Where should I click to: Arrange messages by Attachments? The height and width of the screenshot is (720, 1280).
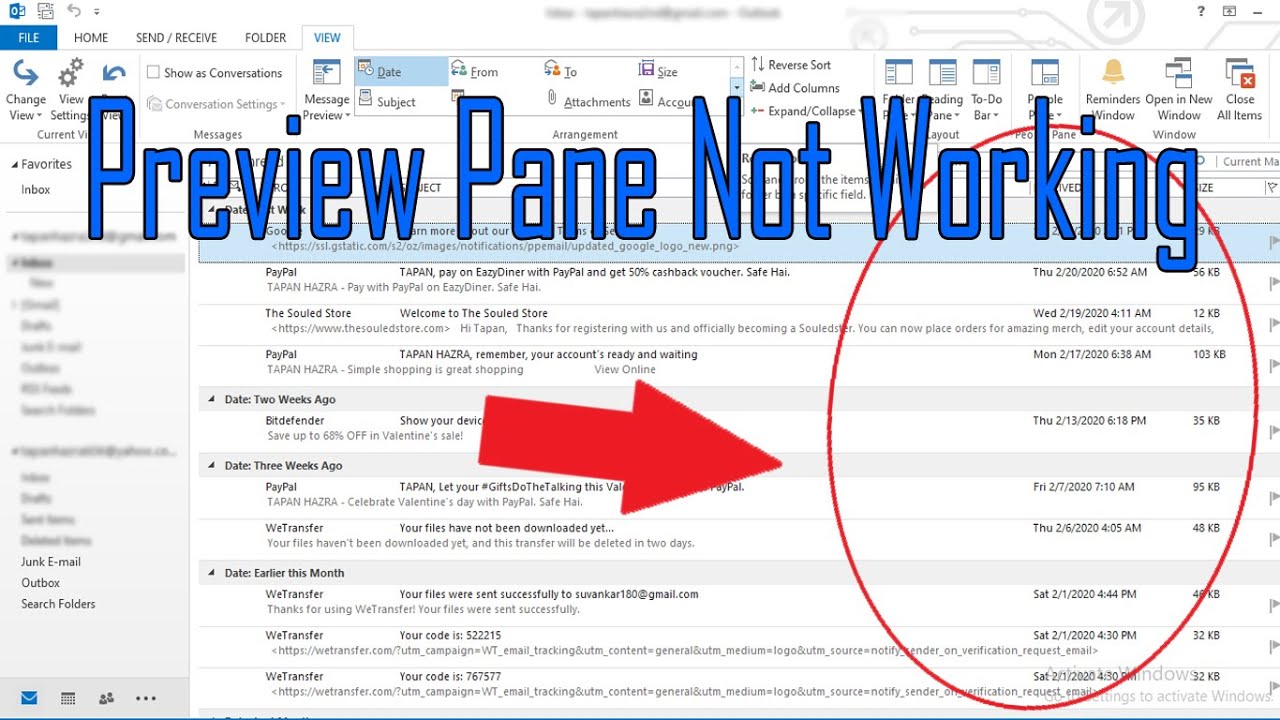[588, 101]
